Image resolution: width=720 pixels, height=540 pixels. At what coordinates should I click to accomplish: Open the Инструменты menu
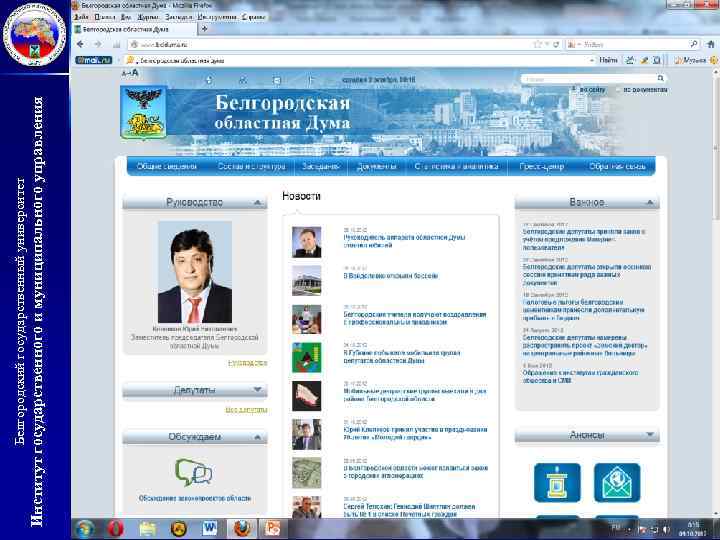coord(217,17)
